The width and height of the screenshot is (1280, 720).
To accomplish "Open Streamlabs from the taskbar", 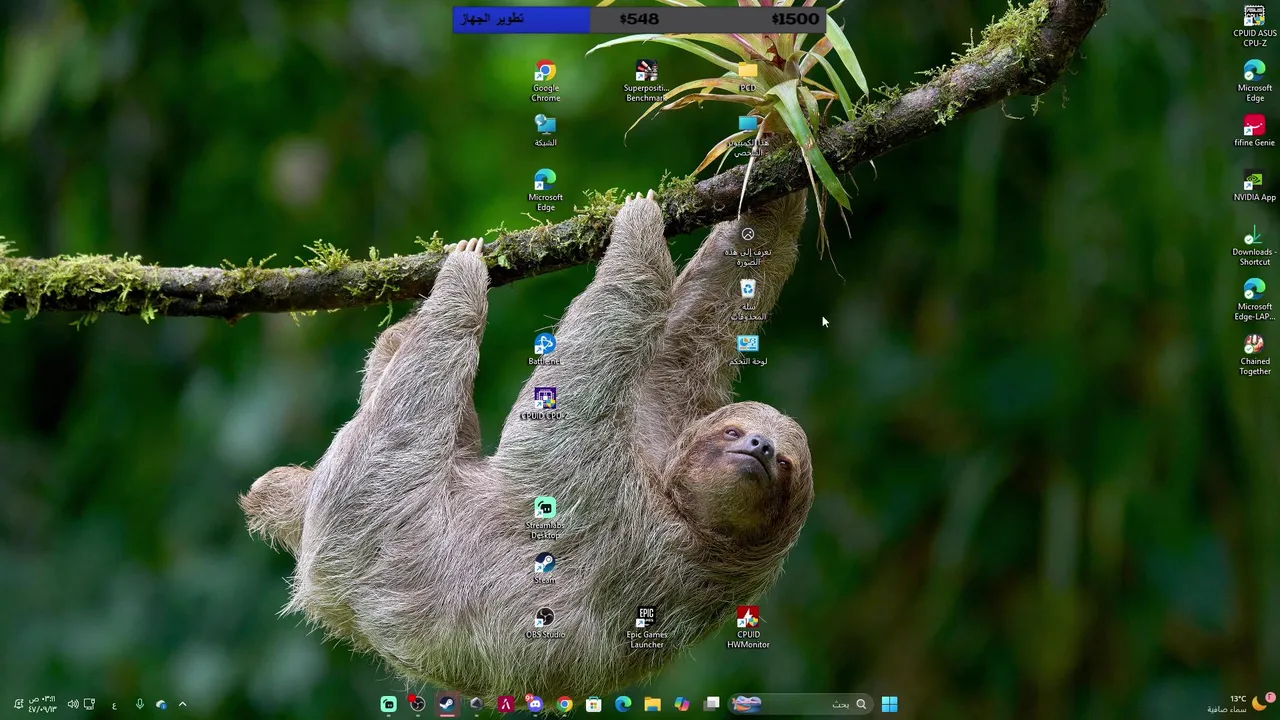I will (388, 704).
